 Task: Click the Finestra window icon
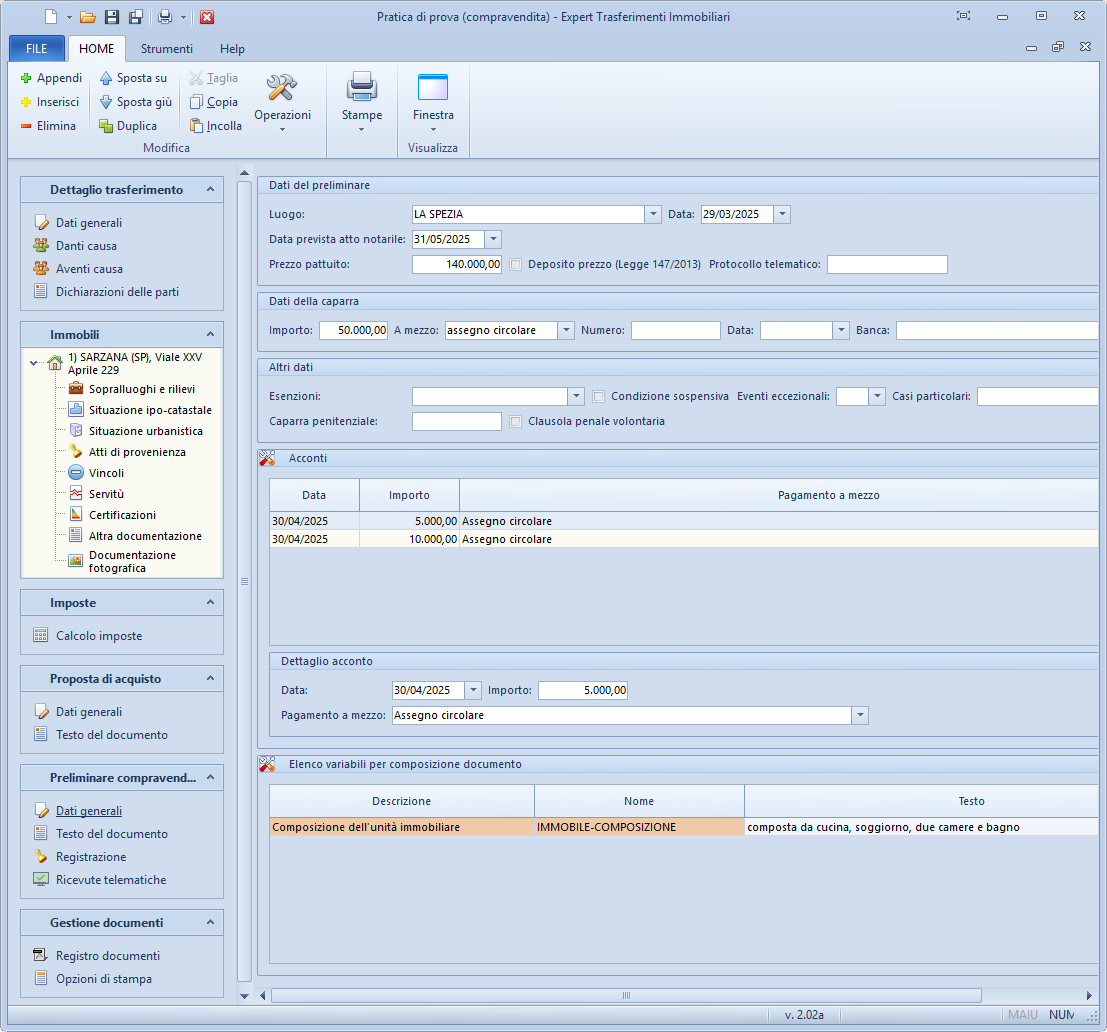click(x=433, y=89)
